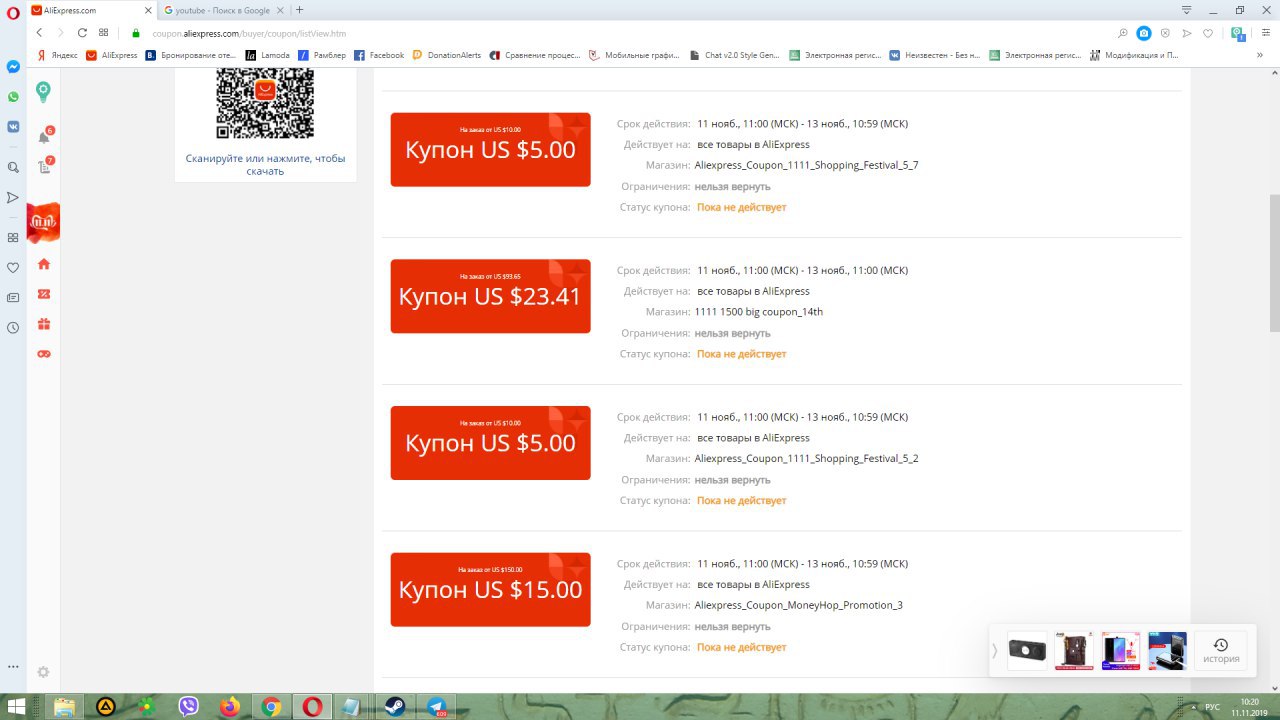Open the sidebar orders list icon
Viewport: 1280px width, 720px height.
pyautogui.click(x=44, y=167)
